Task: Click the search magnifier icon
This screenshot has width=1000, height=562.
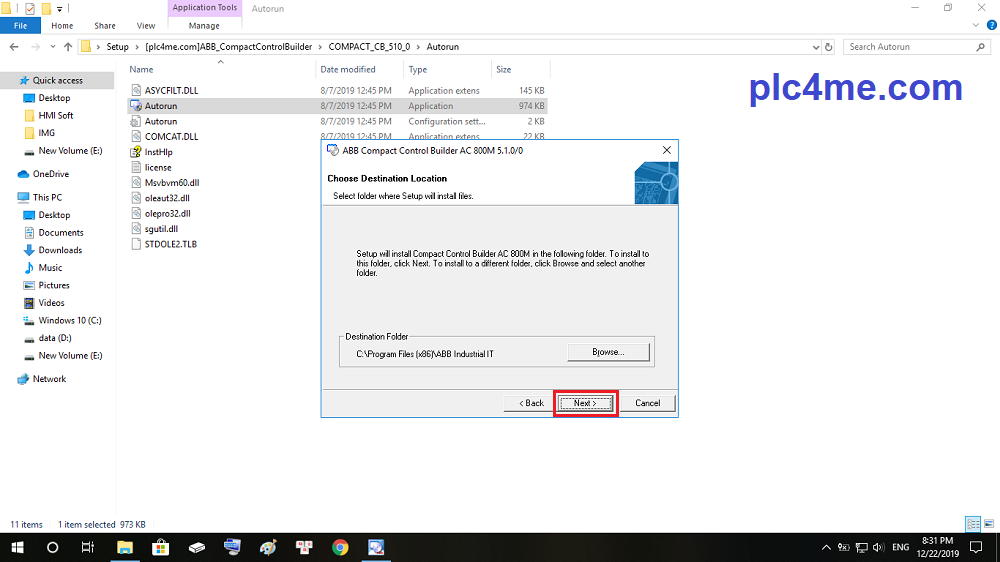Action: coord(981,47)
